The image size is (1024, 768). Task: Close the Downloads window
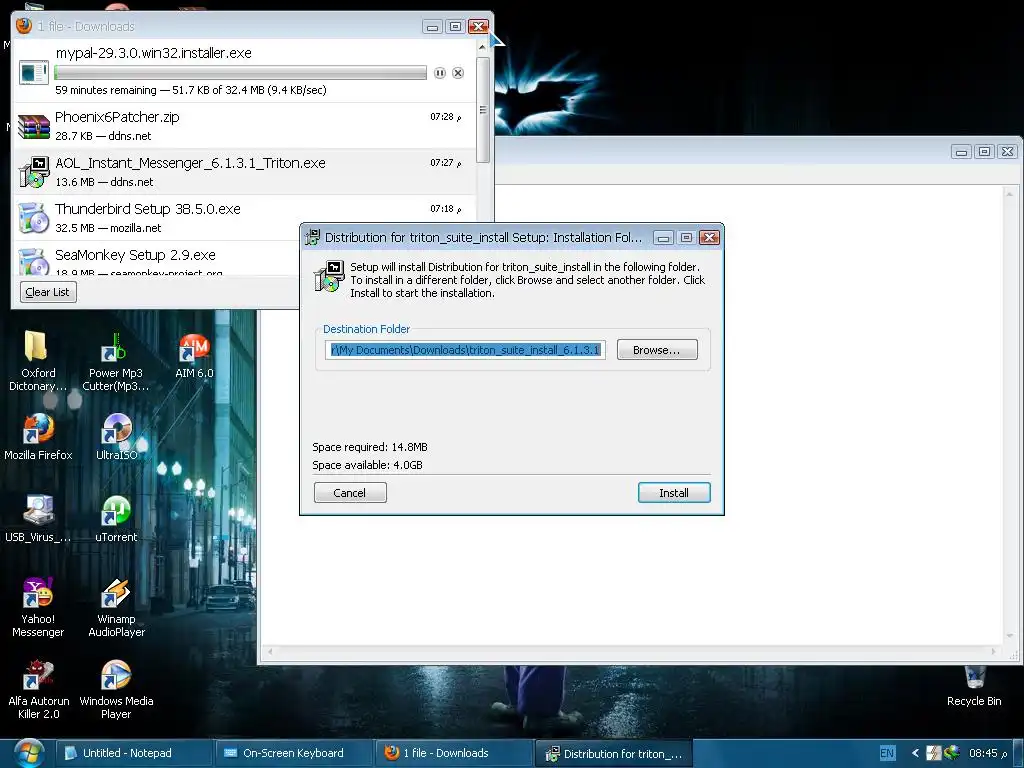479,27
